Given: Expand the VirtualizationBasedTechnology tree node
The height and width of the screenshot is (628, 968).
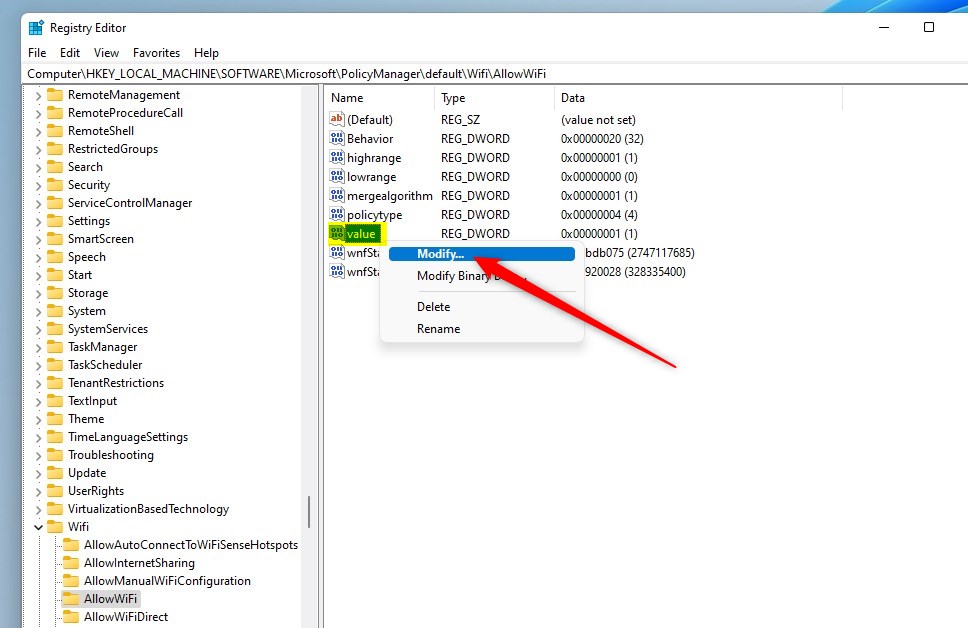Looking at the screenshot, I should [38, 509].
